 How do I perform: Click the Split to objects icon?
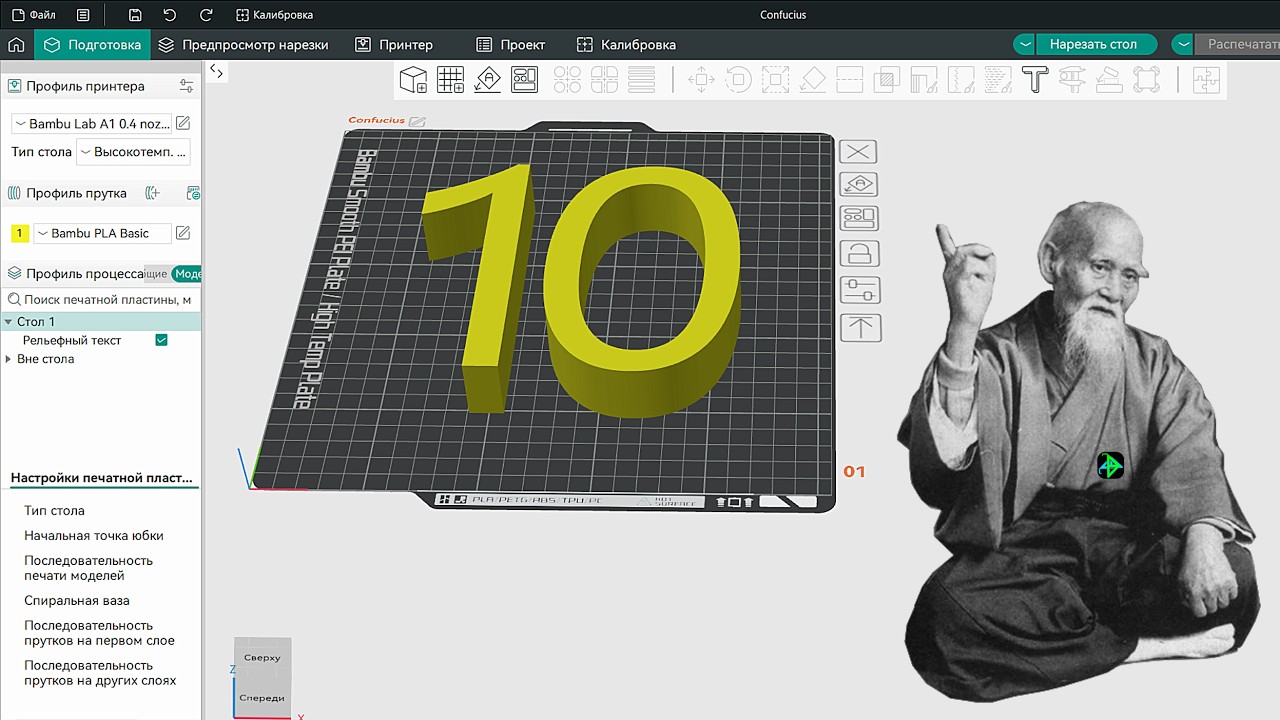pos(567,80)
